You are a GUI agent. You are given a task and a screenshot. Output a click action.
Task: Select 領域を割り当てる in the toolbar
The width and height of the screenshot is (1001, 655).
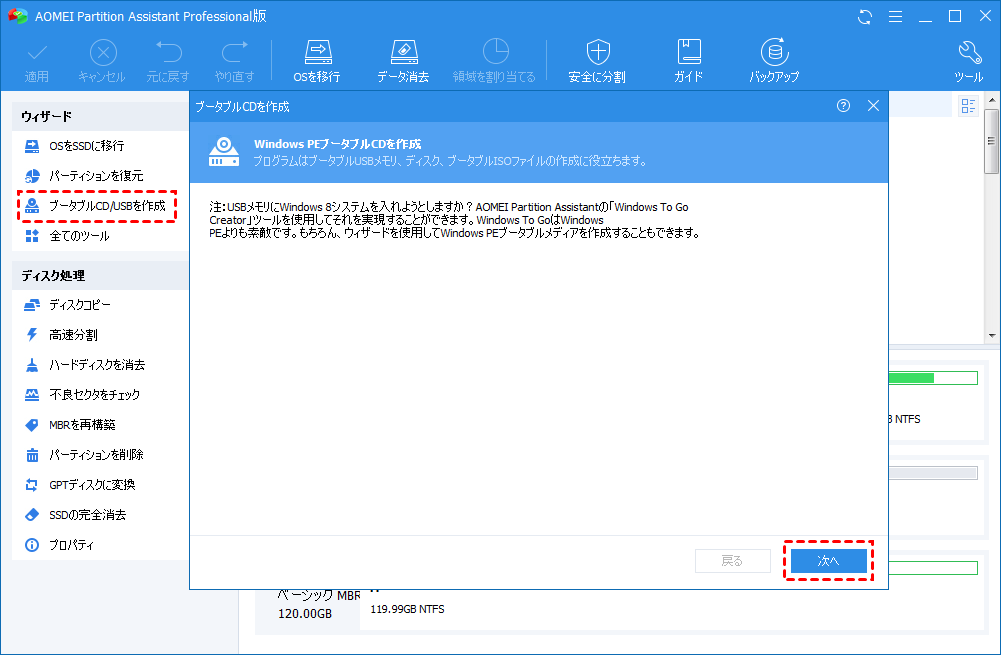494,61
